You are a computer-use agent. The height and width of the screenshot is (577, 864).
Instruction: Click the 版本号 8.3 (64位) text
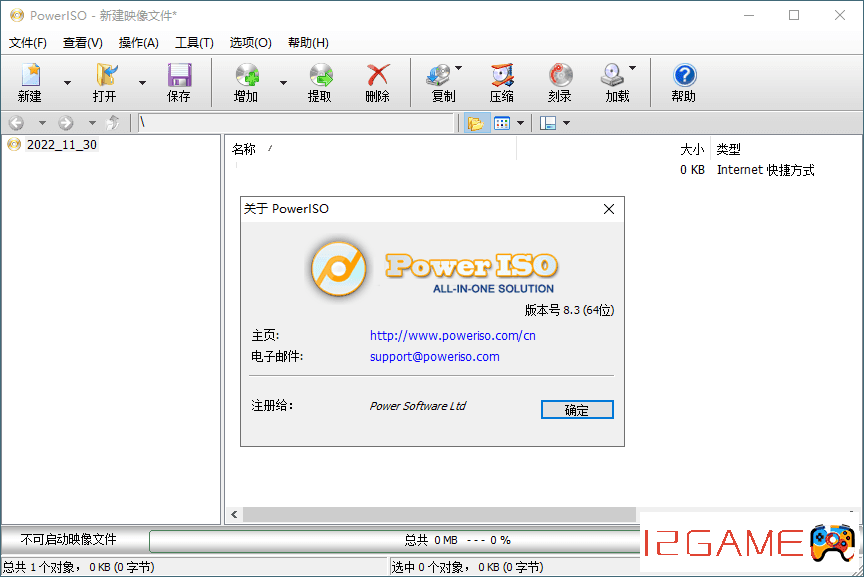point(569,310)
